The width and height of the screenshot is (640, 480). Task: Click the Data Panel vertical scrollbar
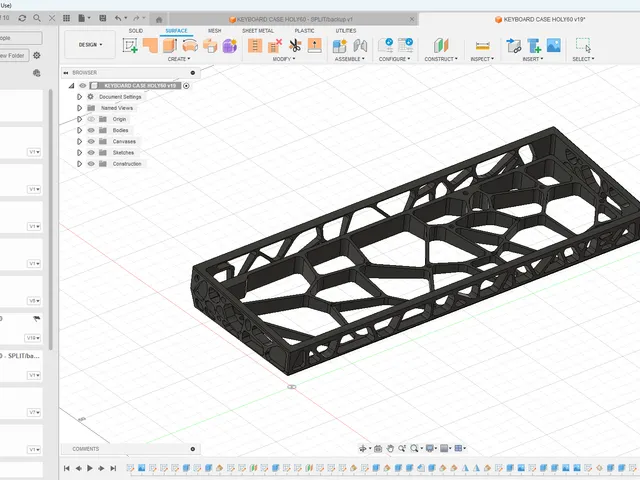[51, 220]
